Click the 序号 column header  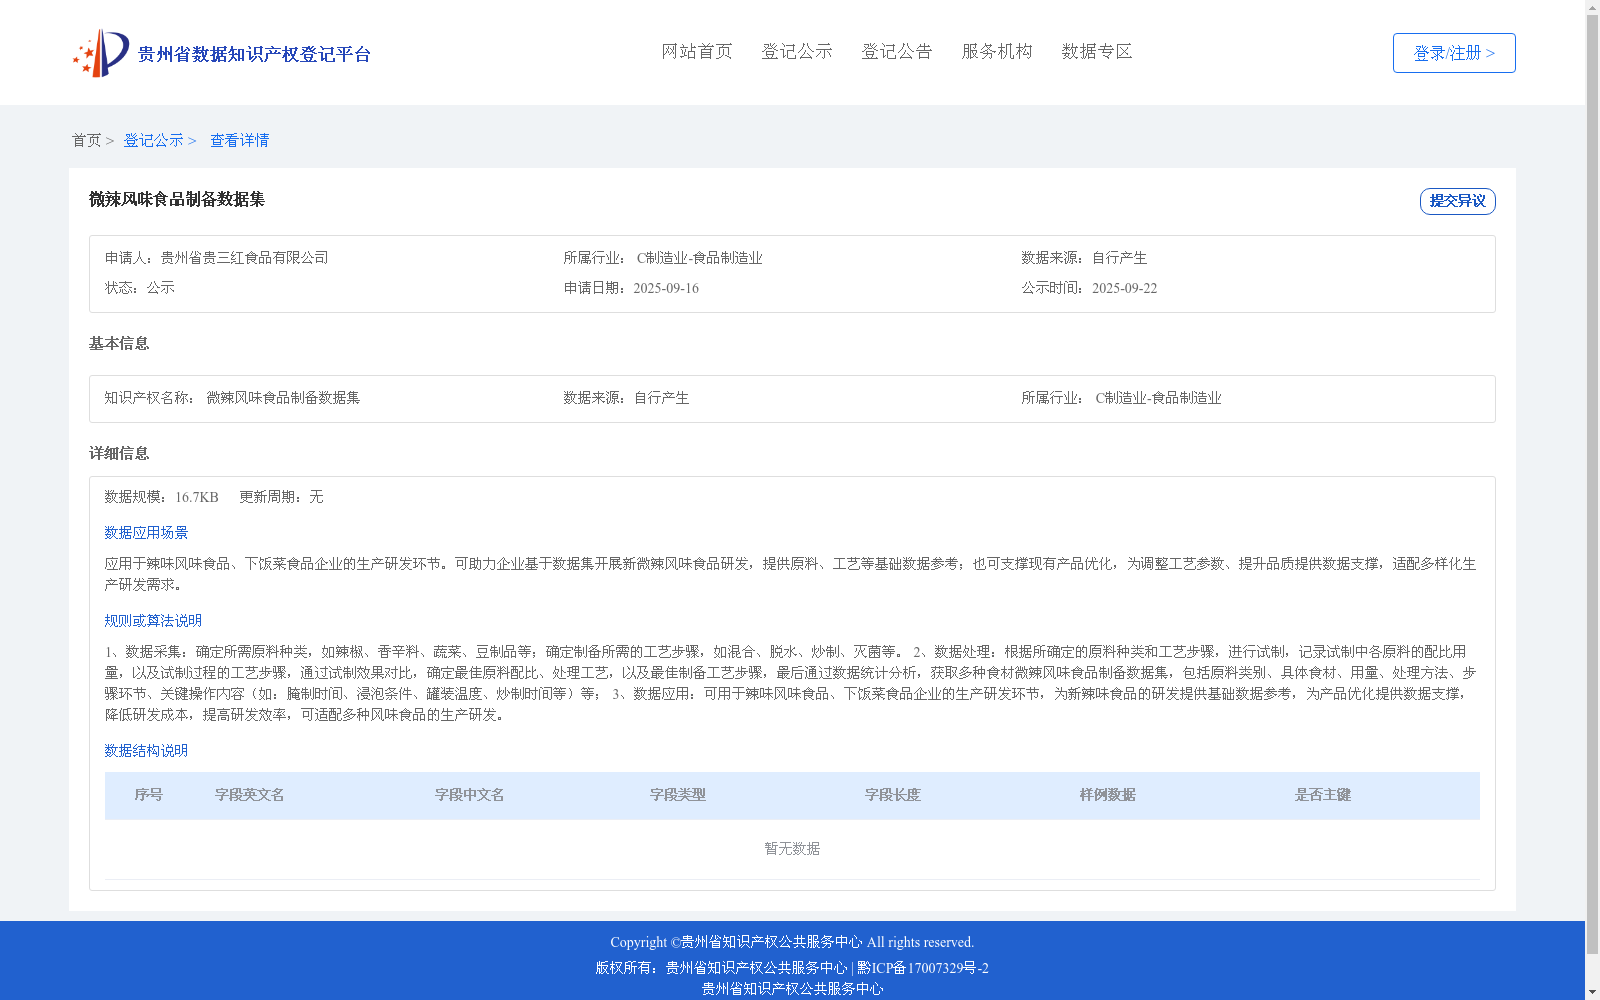click(149, 795)
